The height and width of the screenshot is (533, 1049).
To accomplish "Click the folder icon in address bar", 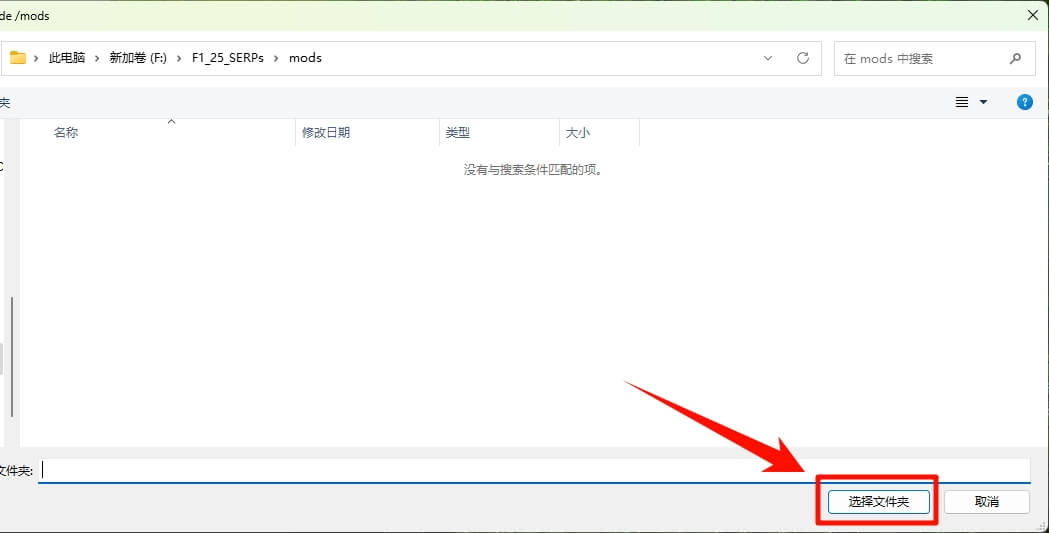I will pos(17,58).
